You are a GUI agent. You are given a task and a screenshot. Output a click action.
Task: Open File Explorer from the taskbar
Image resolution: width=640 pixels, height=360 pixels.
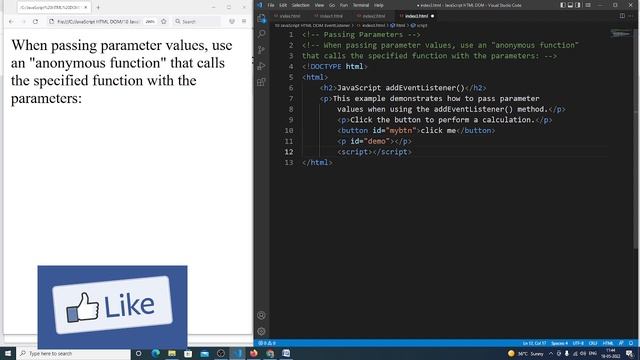172,353
